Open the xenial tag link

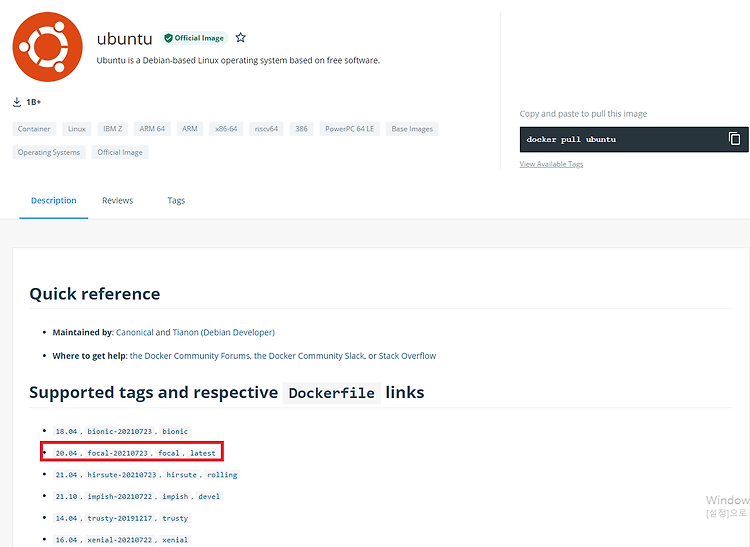175,540
